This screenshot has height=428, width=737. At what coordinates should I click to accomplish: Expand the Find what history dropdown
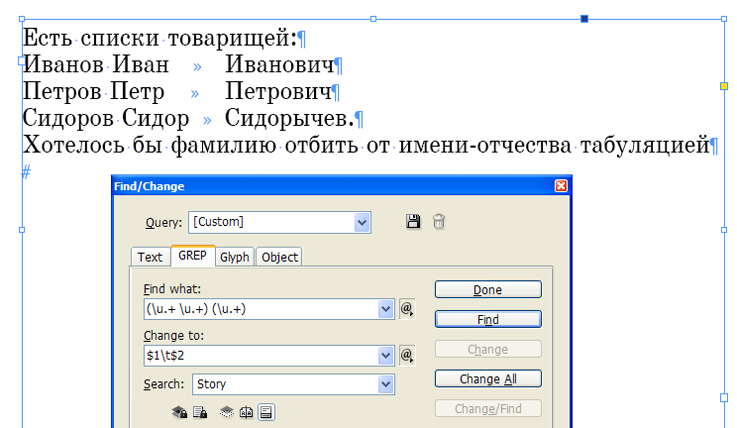pyautogui.click(x=385, y=309)
